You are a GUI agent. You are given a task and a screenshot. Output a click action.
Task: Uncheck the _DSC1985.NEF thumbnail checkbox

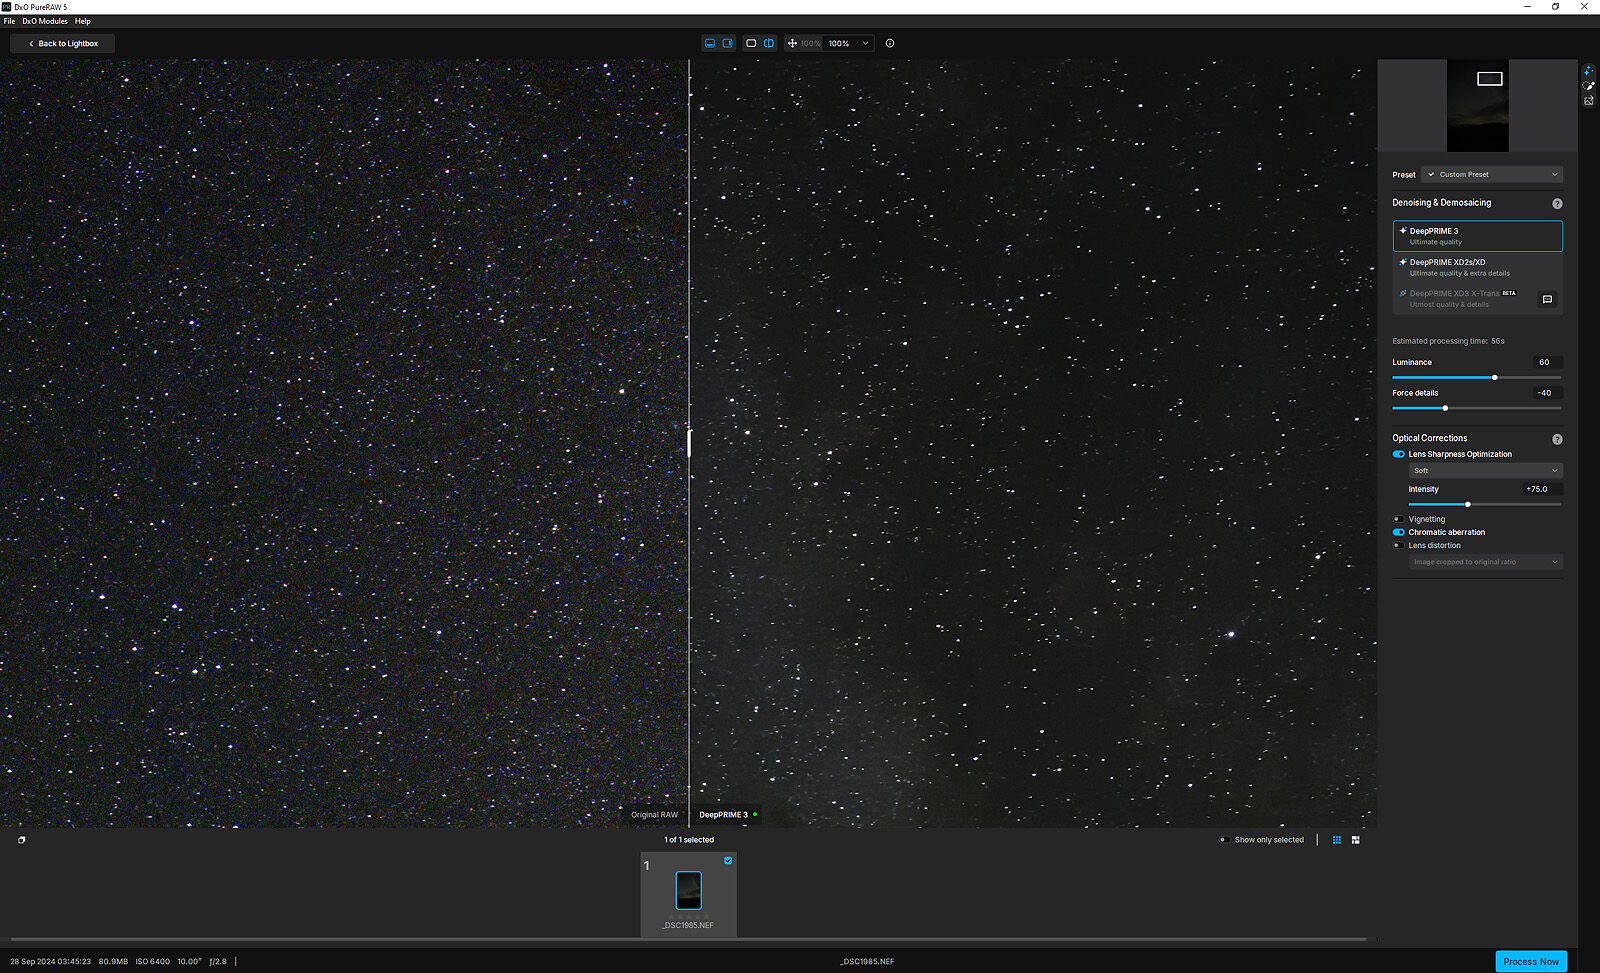[x=728, y=860]
